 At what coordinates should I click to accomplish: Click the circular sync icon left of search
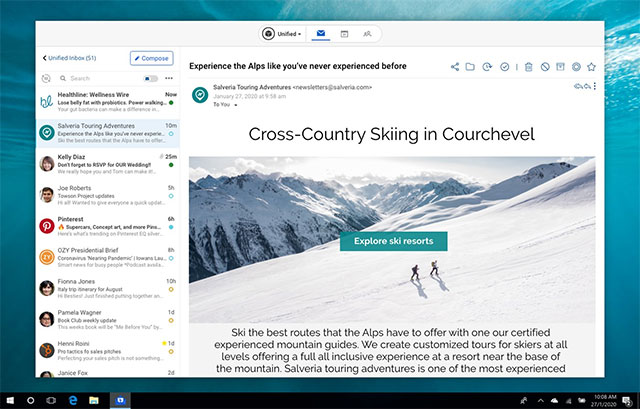click(46, 78)
